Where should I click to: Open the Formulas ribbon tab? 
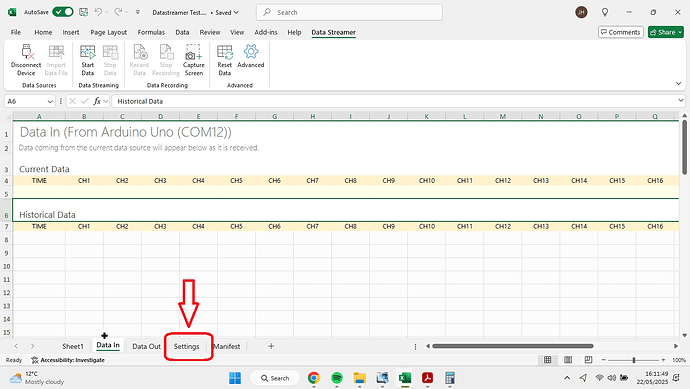pyautogui.click(x=151, y=32)
